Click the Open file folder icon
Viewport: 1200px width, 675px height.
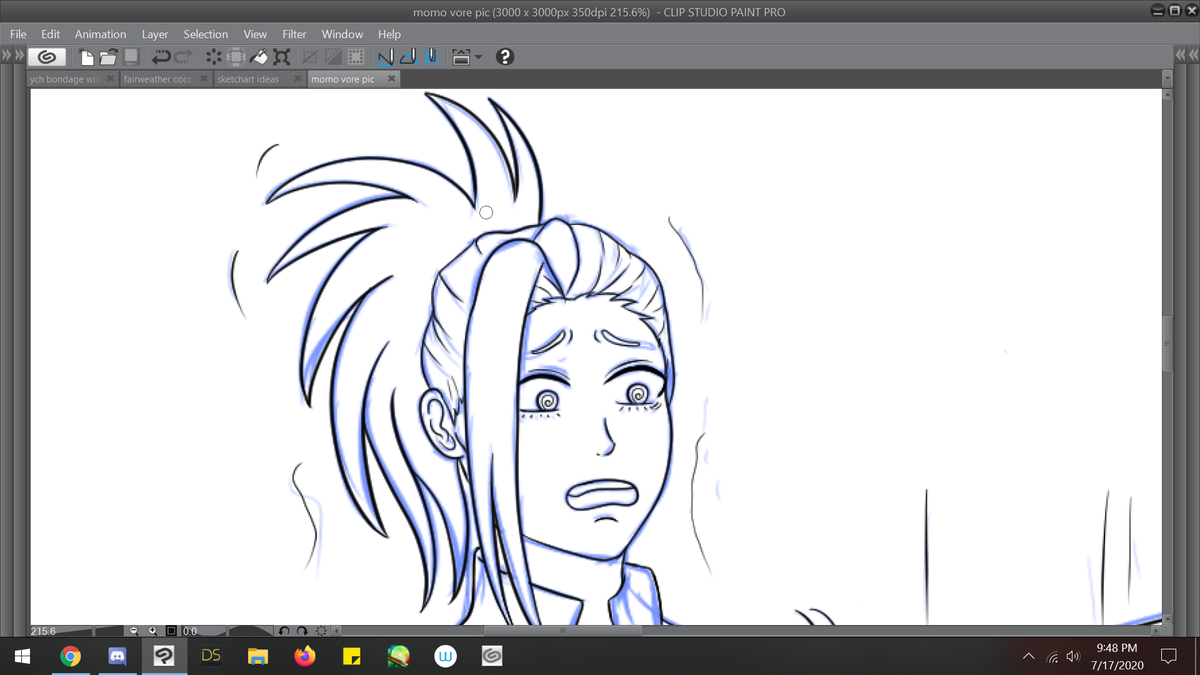(x=108, y=57)
